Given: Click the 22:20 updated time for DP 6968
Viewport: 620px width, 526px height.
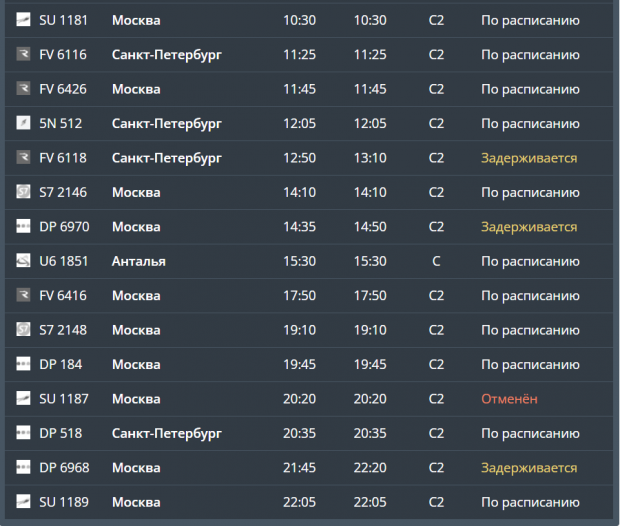Looking at the screenshot, I should tap(370, 468).
